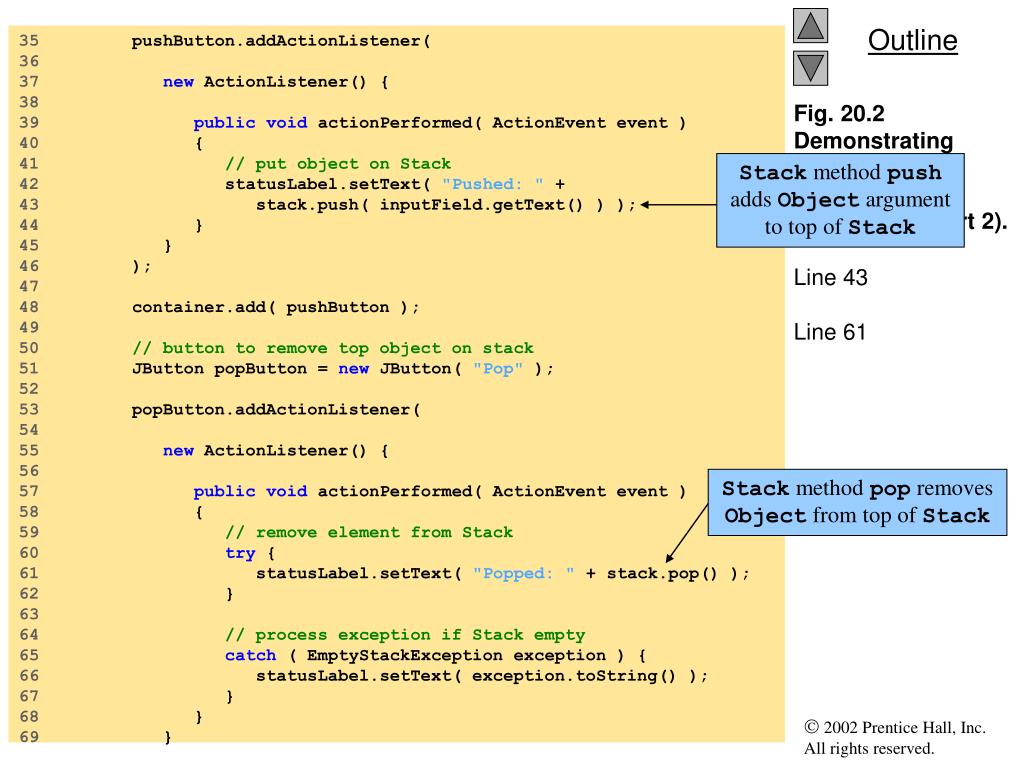Click the Prentice Hall copyright notice
Screen dimensions: 1024x768
894,738
